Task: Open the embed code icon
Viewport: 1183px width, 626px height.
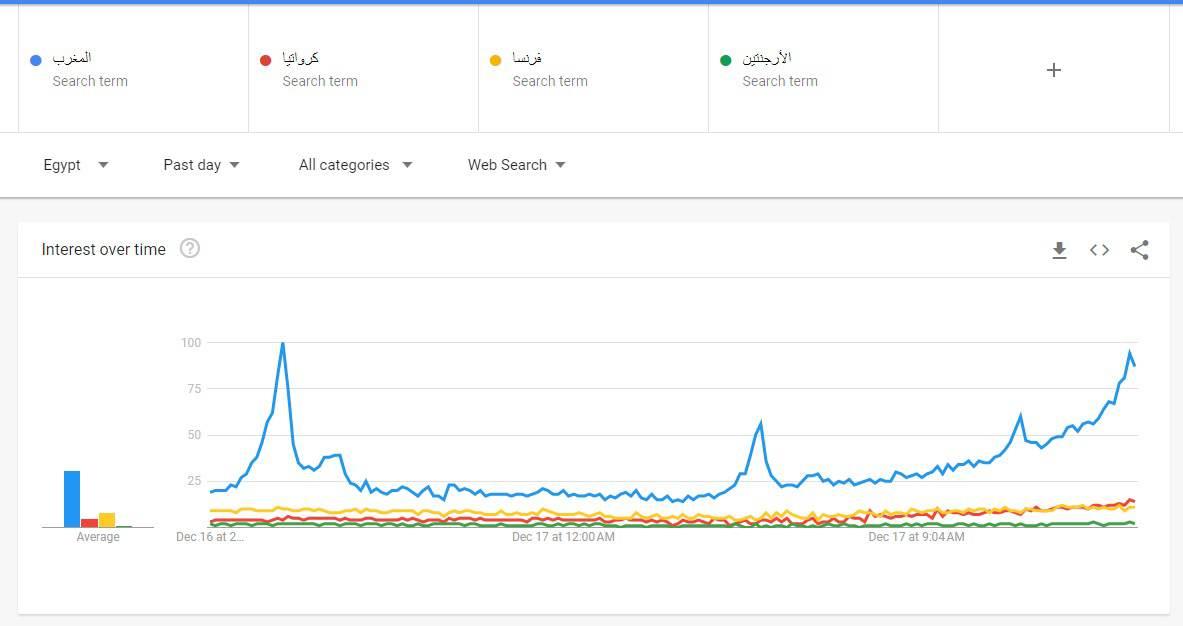Action: pyautogui.click(x=1099, y=250)
